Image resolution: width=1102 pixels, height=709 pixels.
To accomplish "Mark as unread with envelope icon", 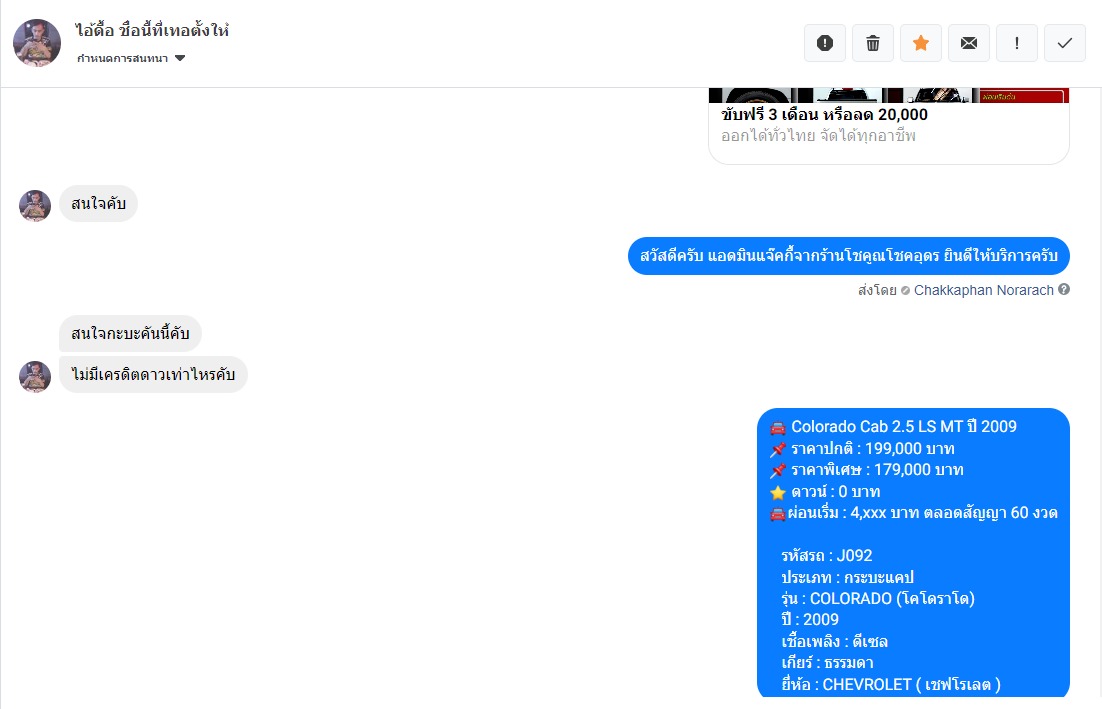I will pyautogui.click(x=968, y=43).
